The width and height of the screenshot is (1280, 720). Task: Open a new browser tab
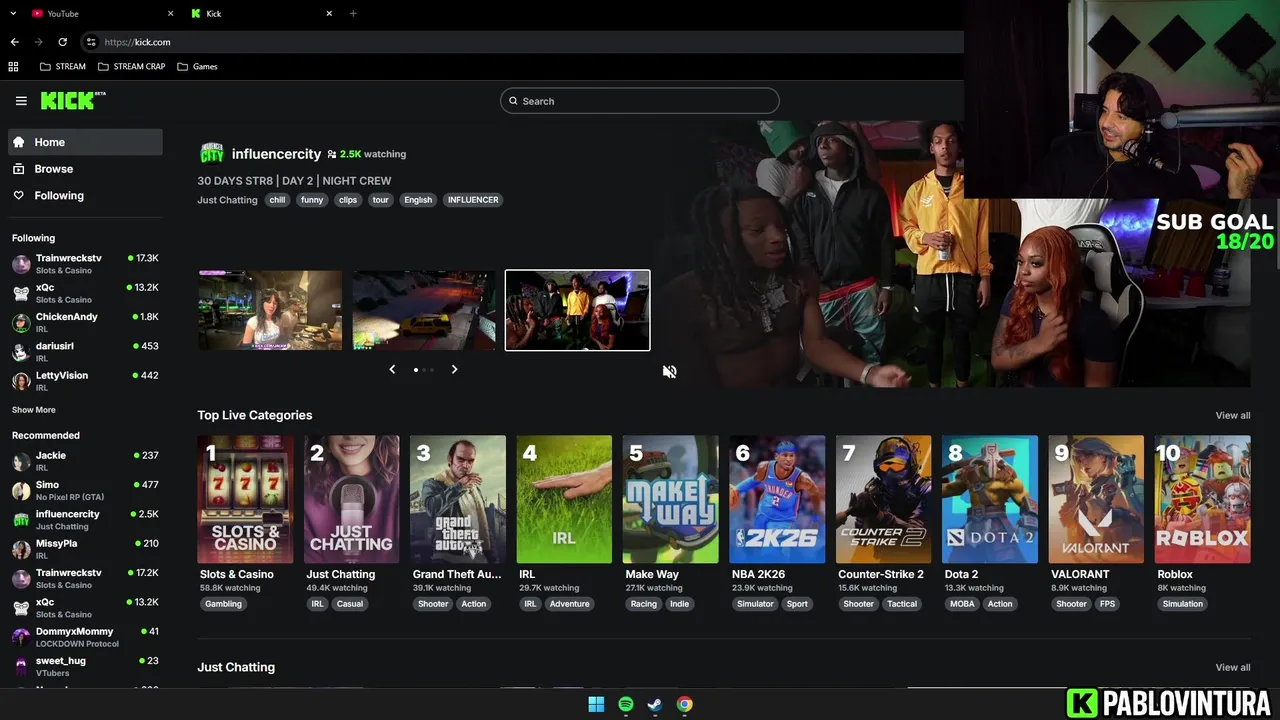click(x=353, y=13)
